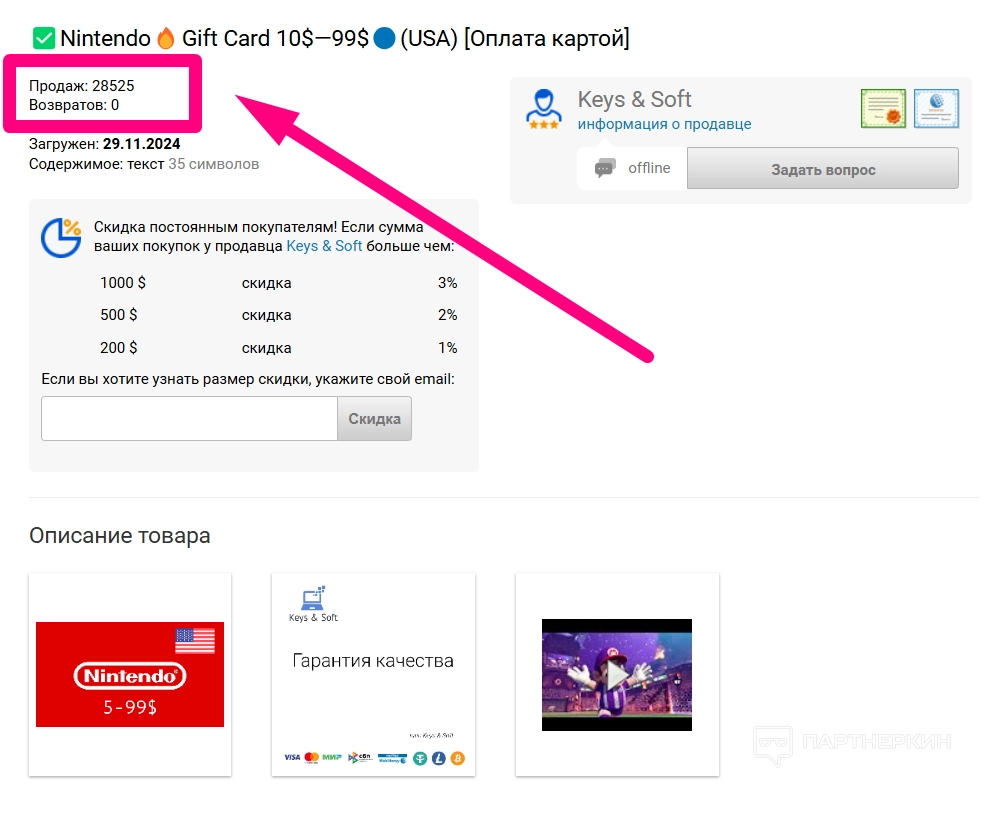Click the Visa logo in guarantee image
This screenshot has height=819, width=1002.
[292, 757]
